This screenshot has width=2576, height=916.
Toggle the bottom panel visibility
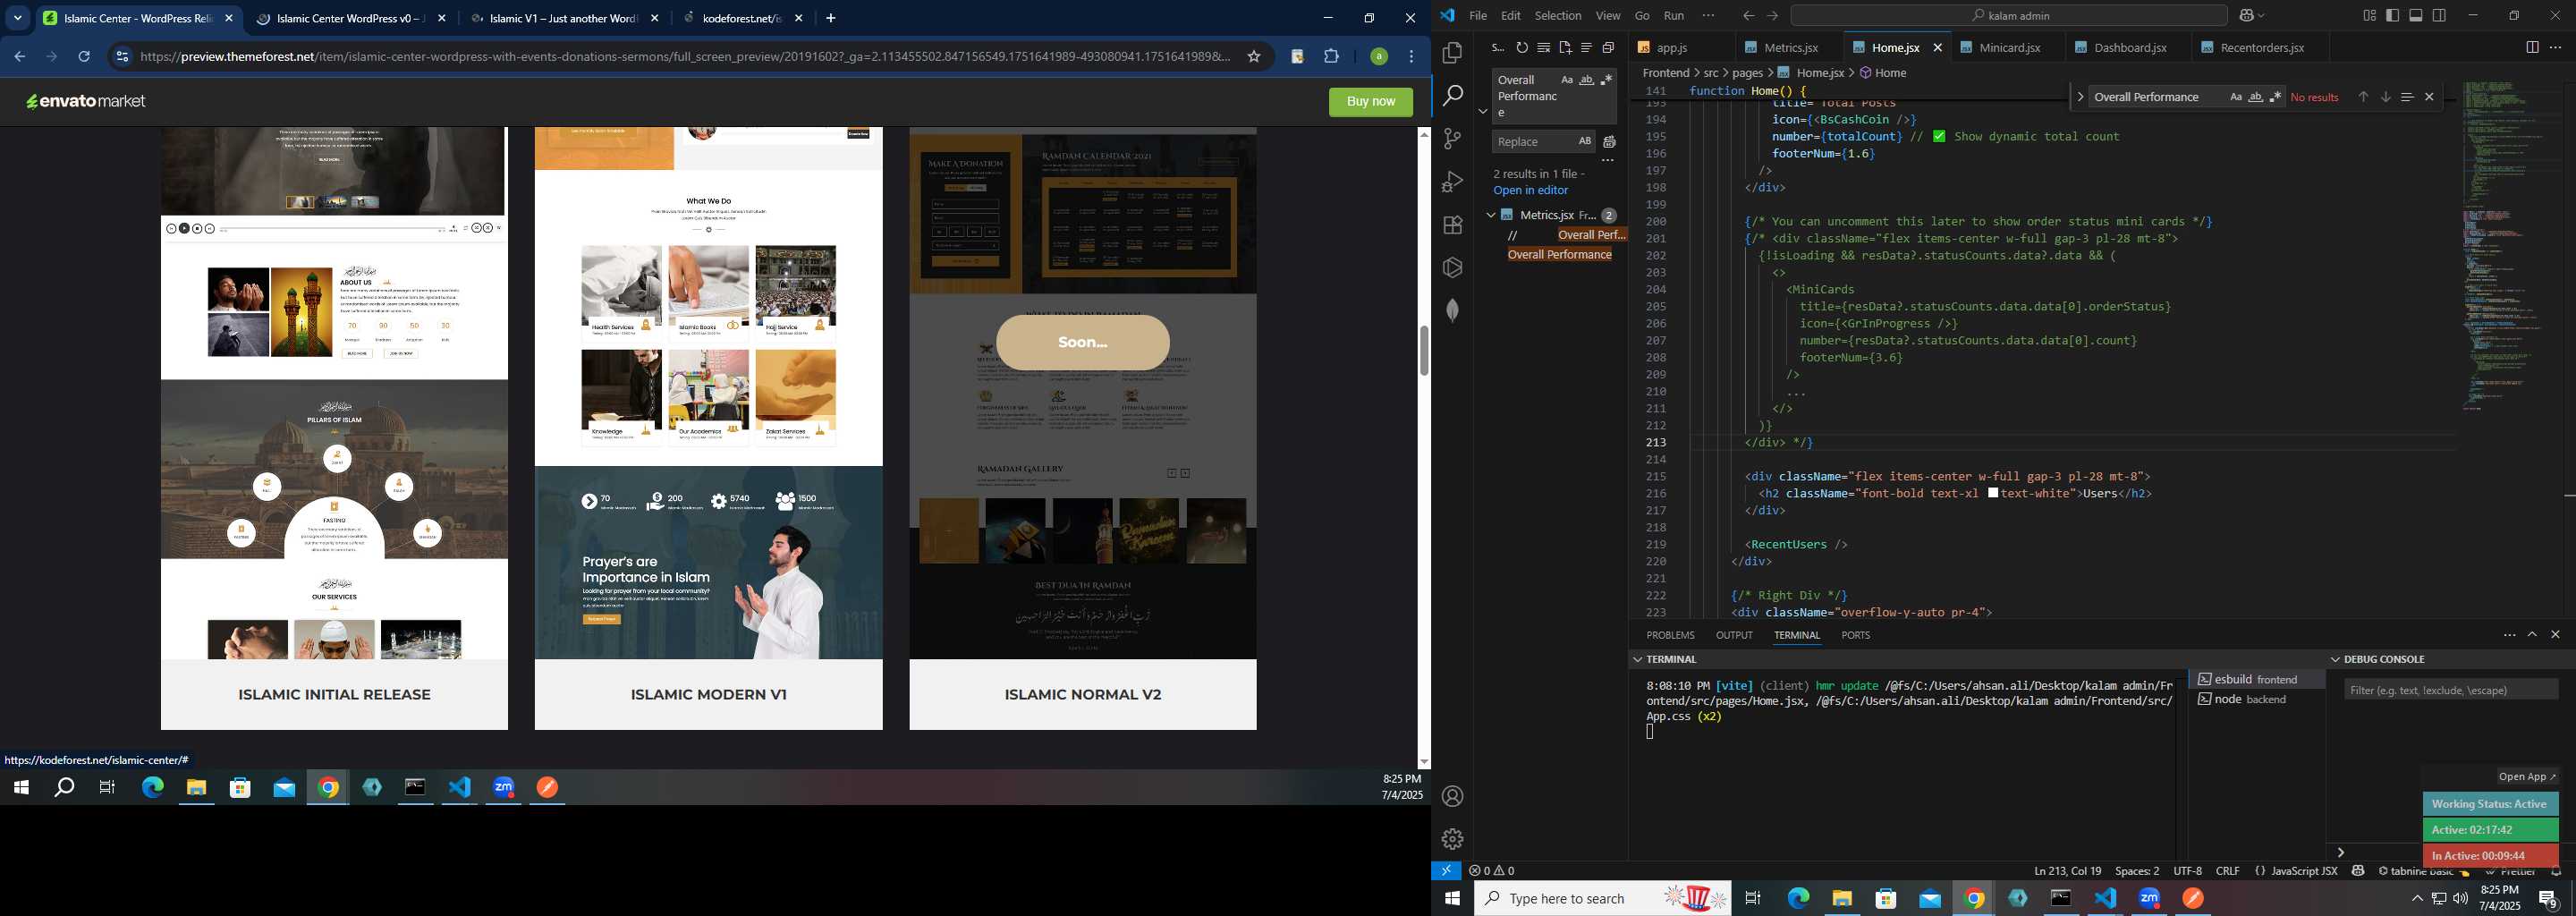[x=2416, y=16]
